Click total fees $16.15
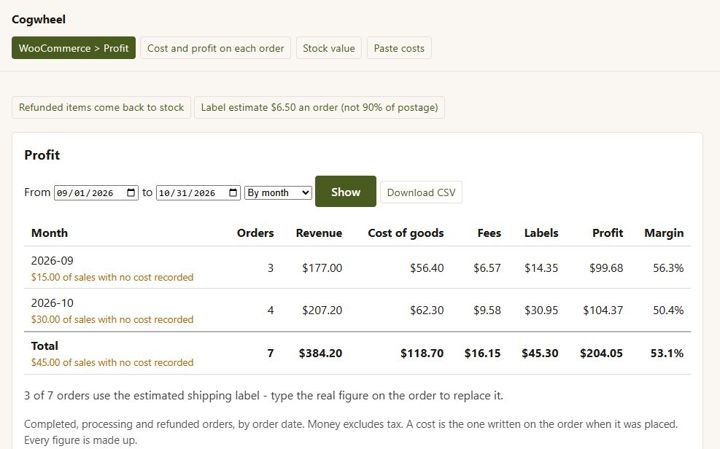Viewport: 720px width, 449px height. coord(483,353)
